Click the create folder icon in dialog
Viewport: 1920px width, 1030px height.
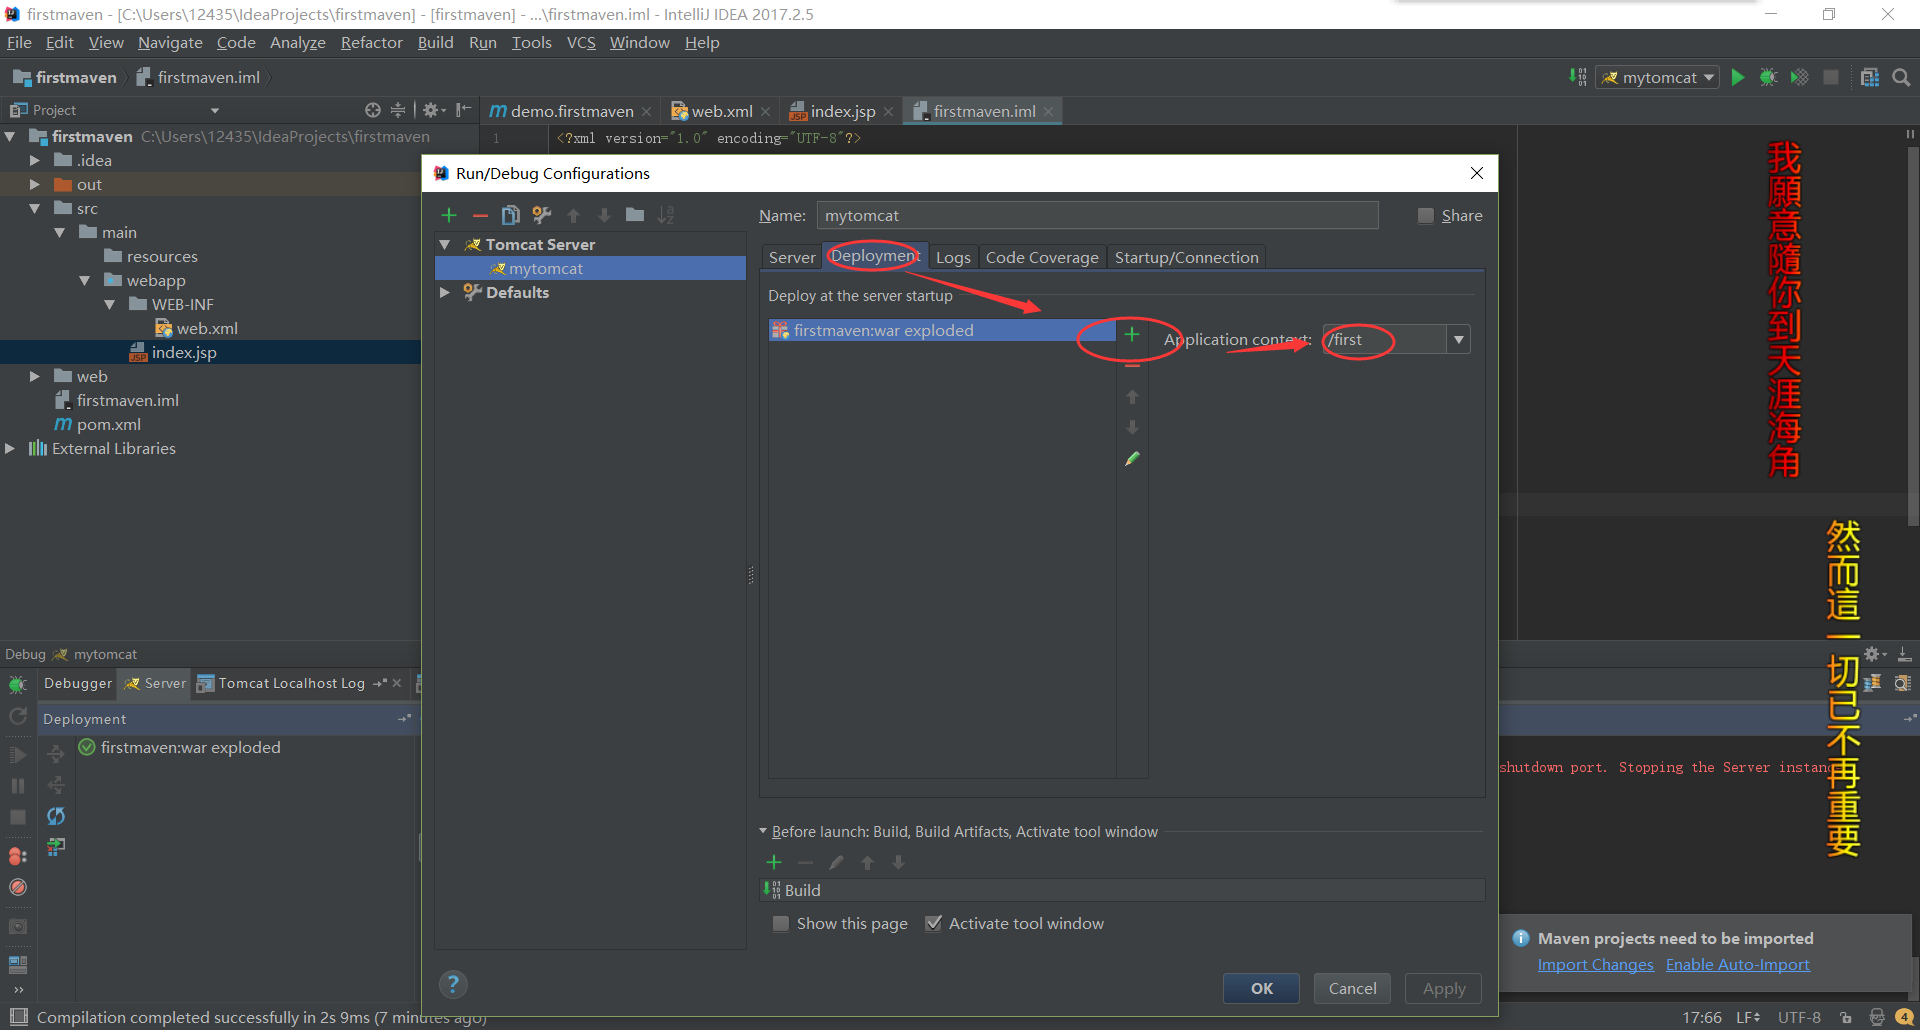[635, 215]
